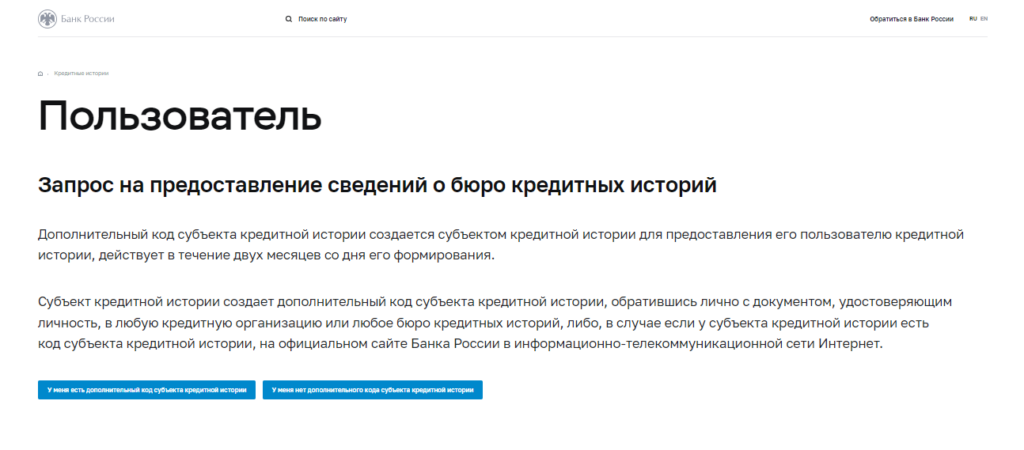The image size is (1024, 450).
Task: Click the home icon in the breadcrumb
Action: pos(40,74)
